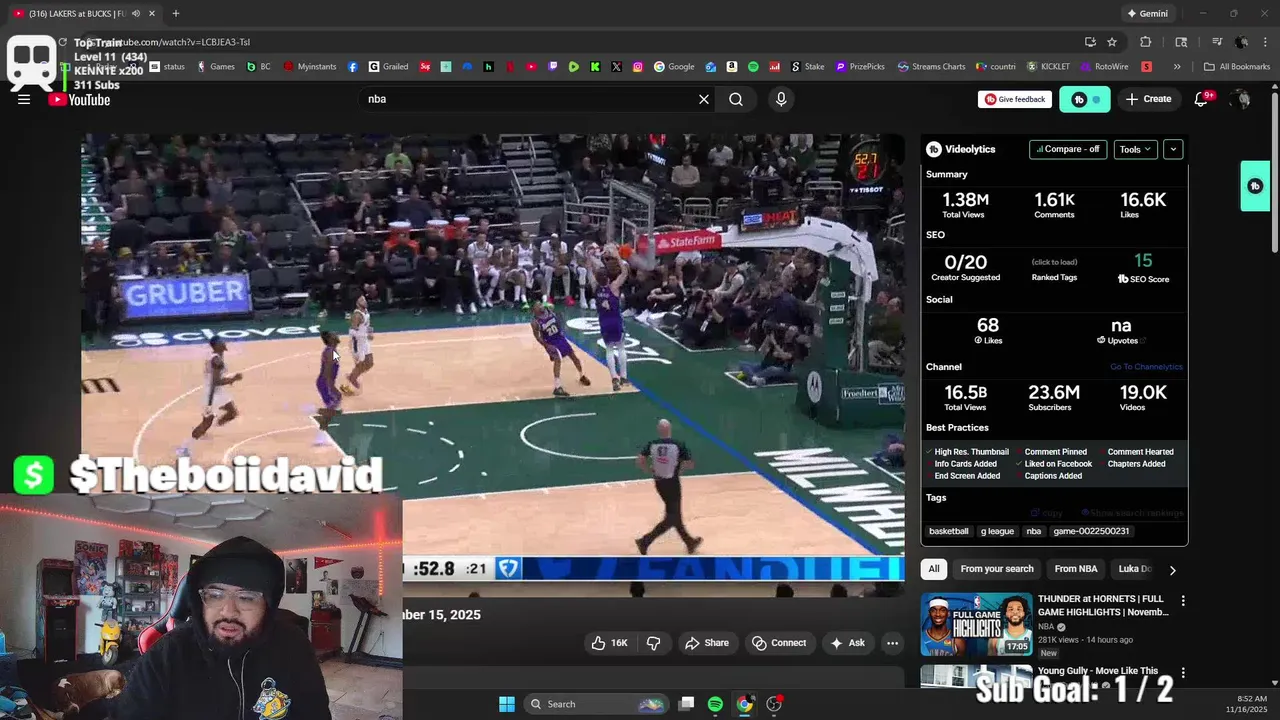Click the install app icon in address bar
This screenshot has height=720, width=1280.
[x=1090, y=42]
